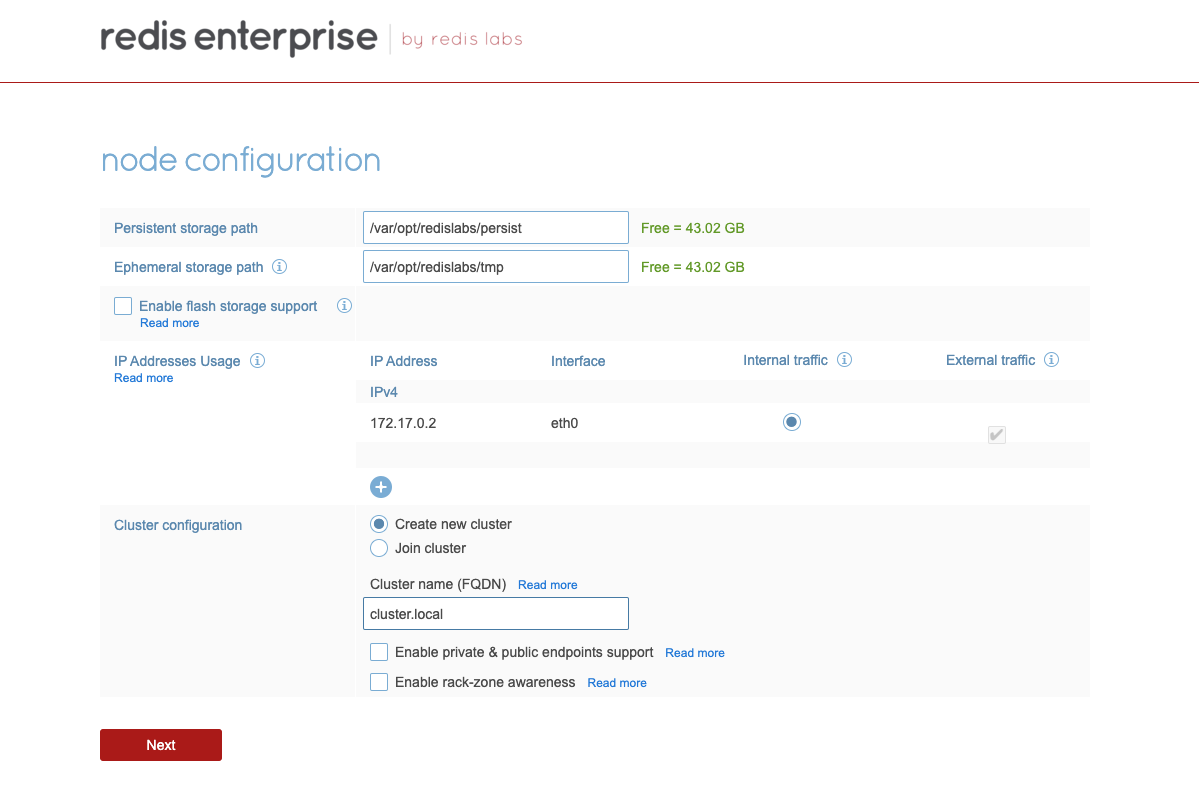Viewport: 1199px width, 794px height.
Task: Toggle External traffic checkbox for eth0
Action: coord(996,434)
